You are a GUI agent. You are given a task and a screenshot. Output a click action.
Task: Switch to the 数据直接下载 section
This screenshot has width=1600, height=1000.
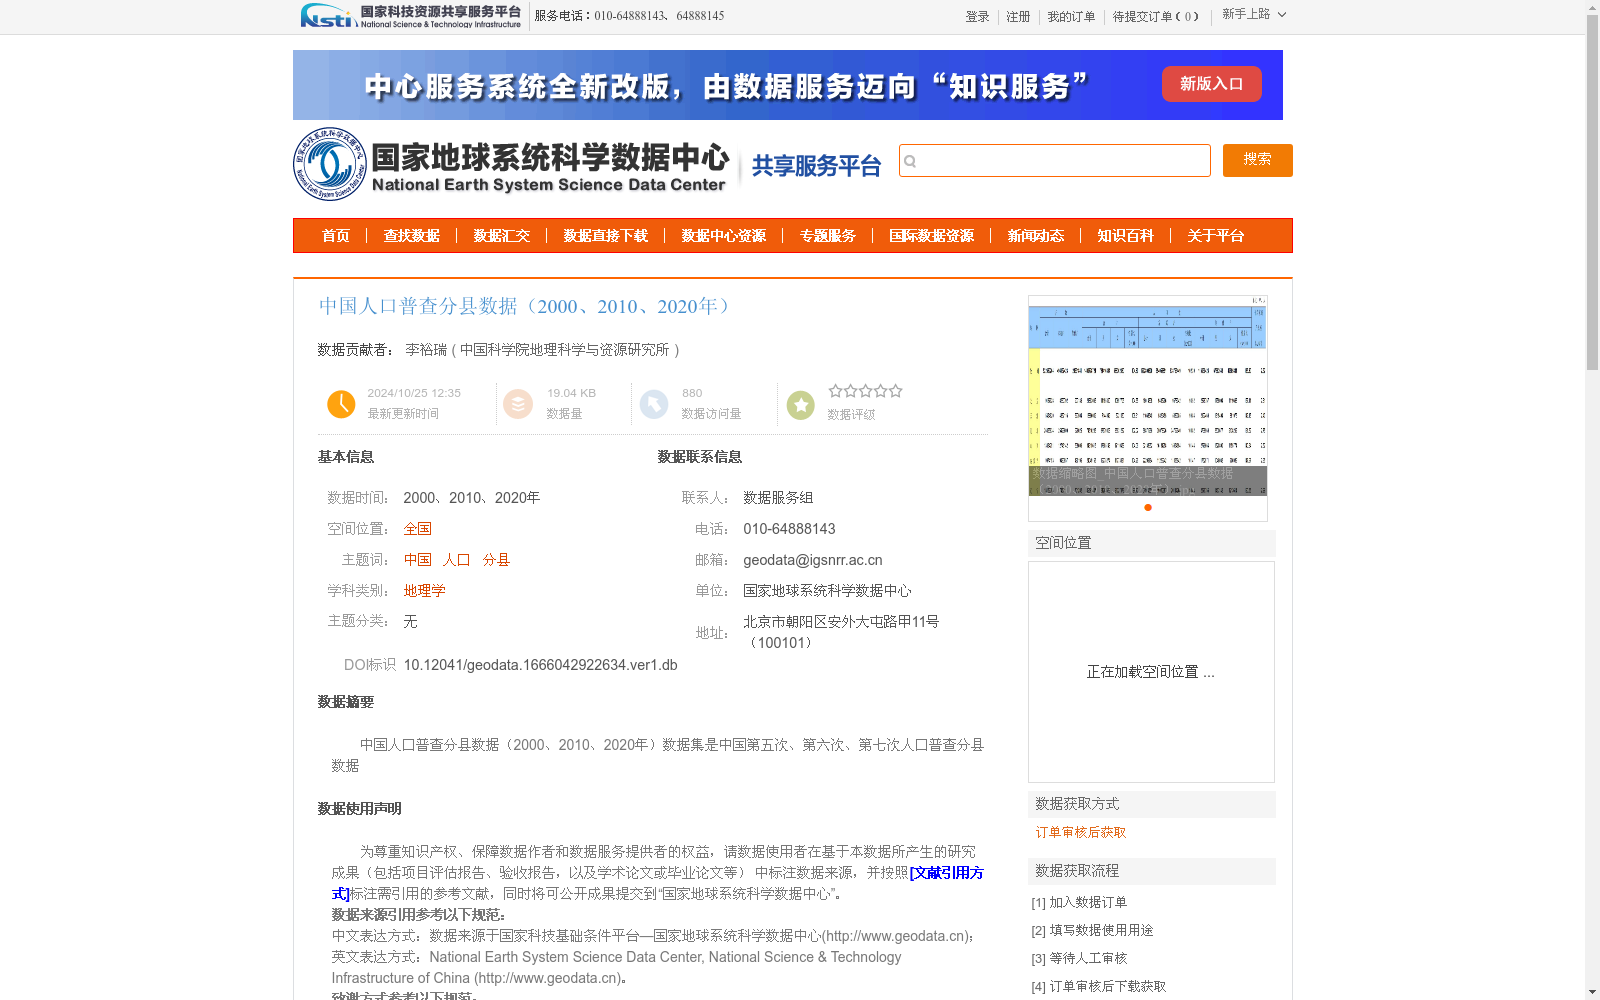604,236
